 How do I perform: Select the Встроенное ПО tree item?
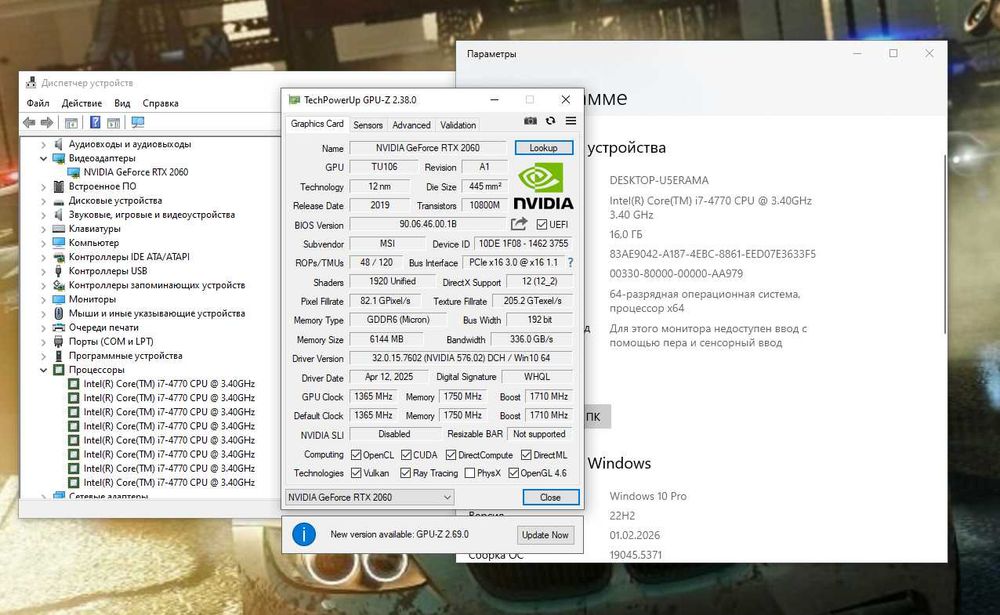102,186
